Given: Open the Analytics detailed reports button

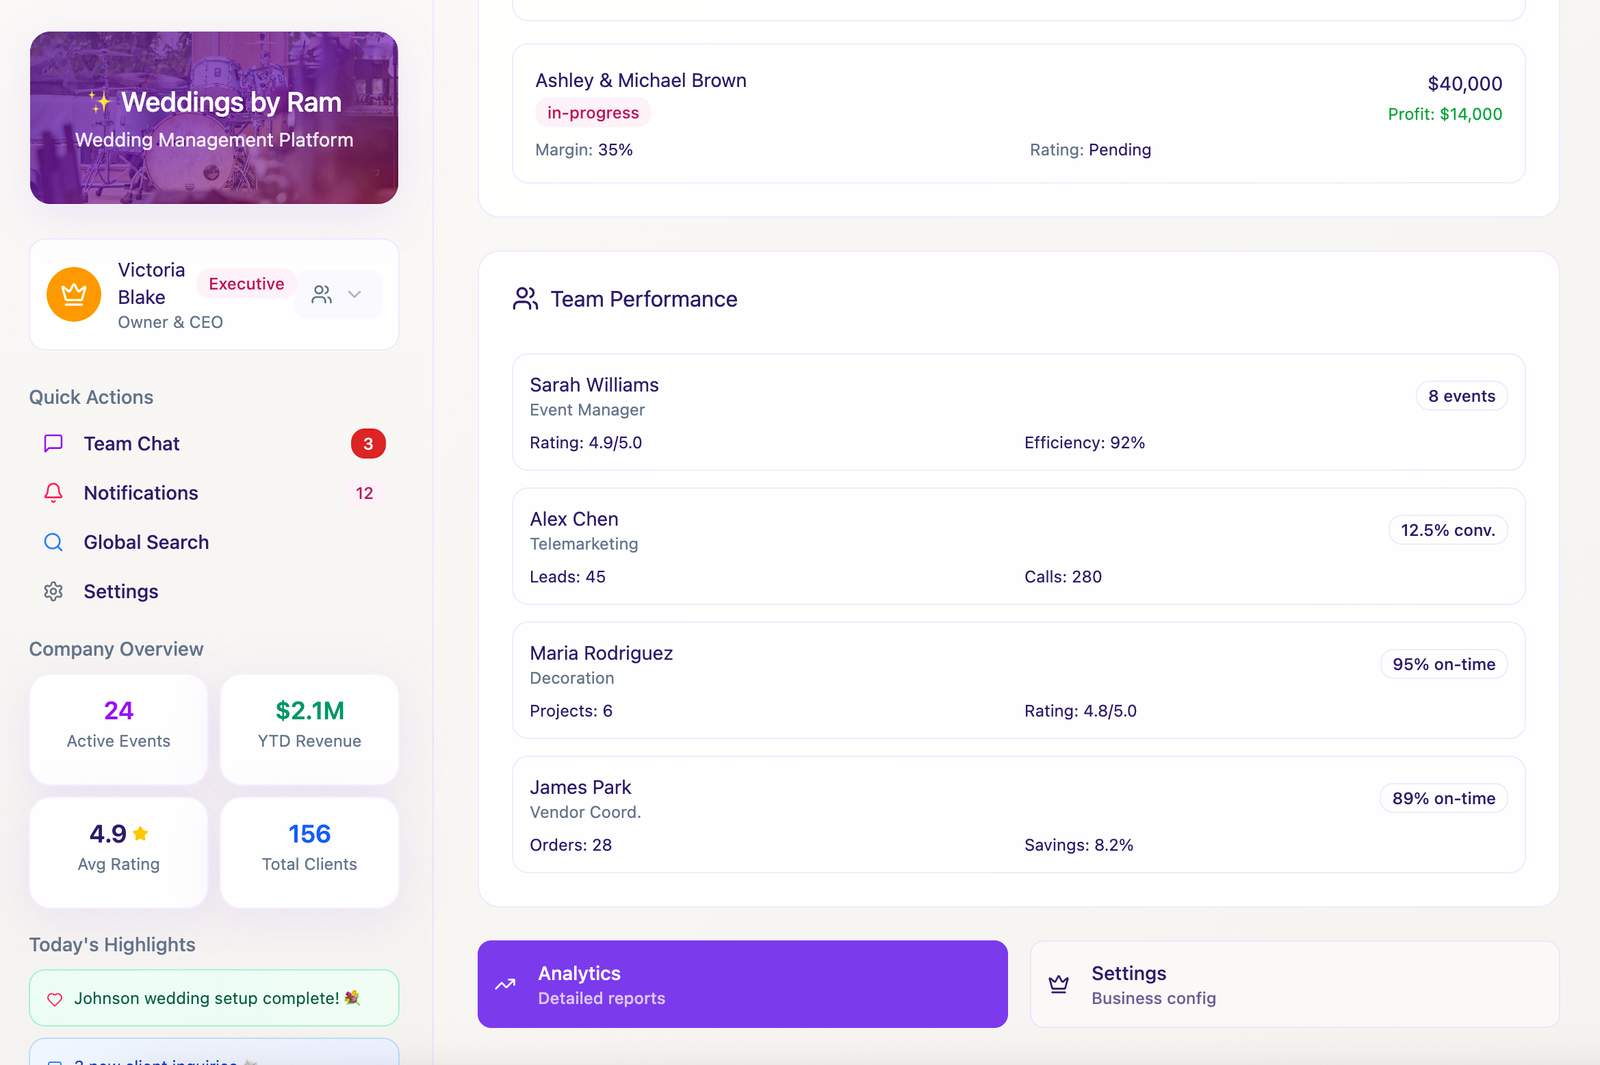Looking at the screenshot, I should (x=742, y=984).
